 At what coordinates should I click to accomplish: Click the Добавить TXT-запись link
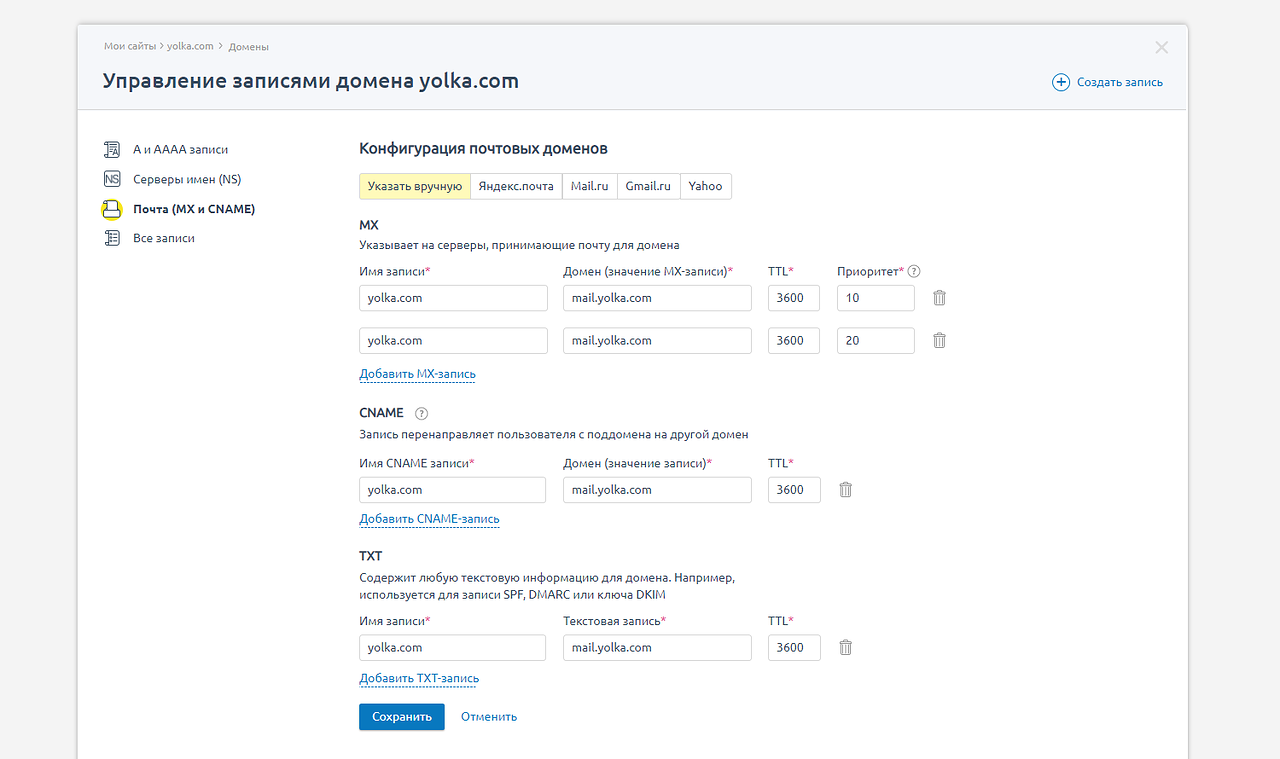(419, 679)
